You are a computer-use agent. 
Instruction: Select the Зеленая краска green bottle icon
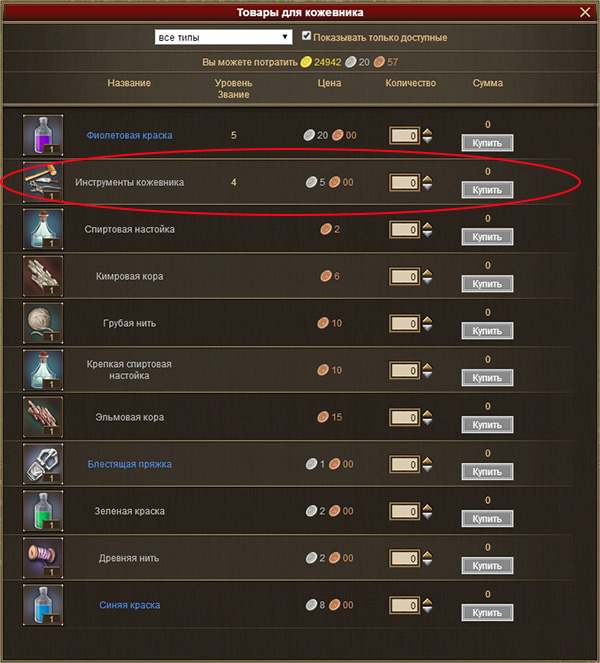coord(43,511)
